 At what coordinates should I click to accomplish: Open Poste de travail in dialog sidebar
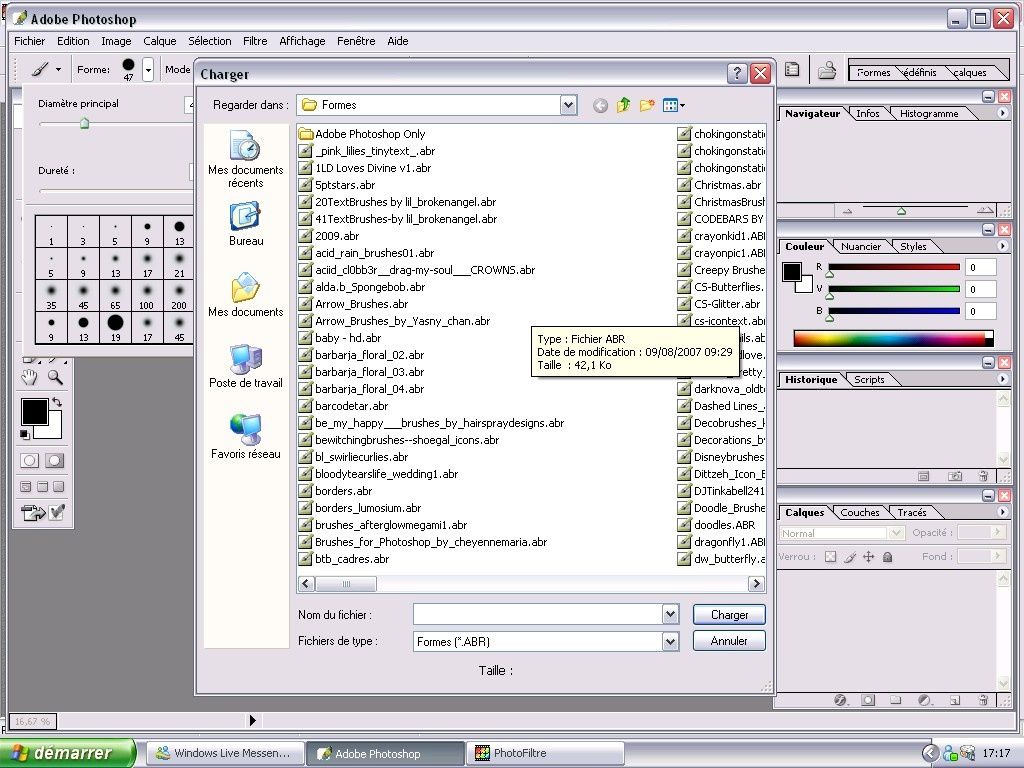(x=246, y=366)
